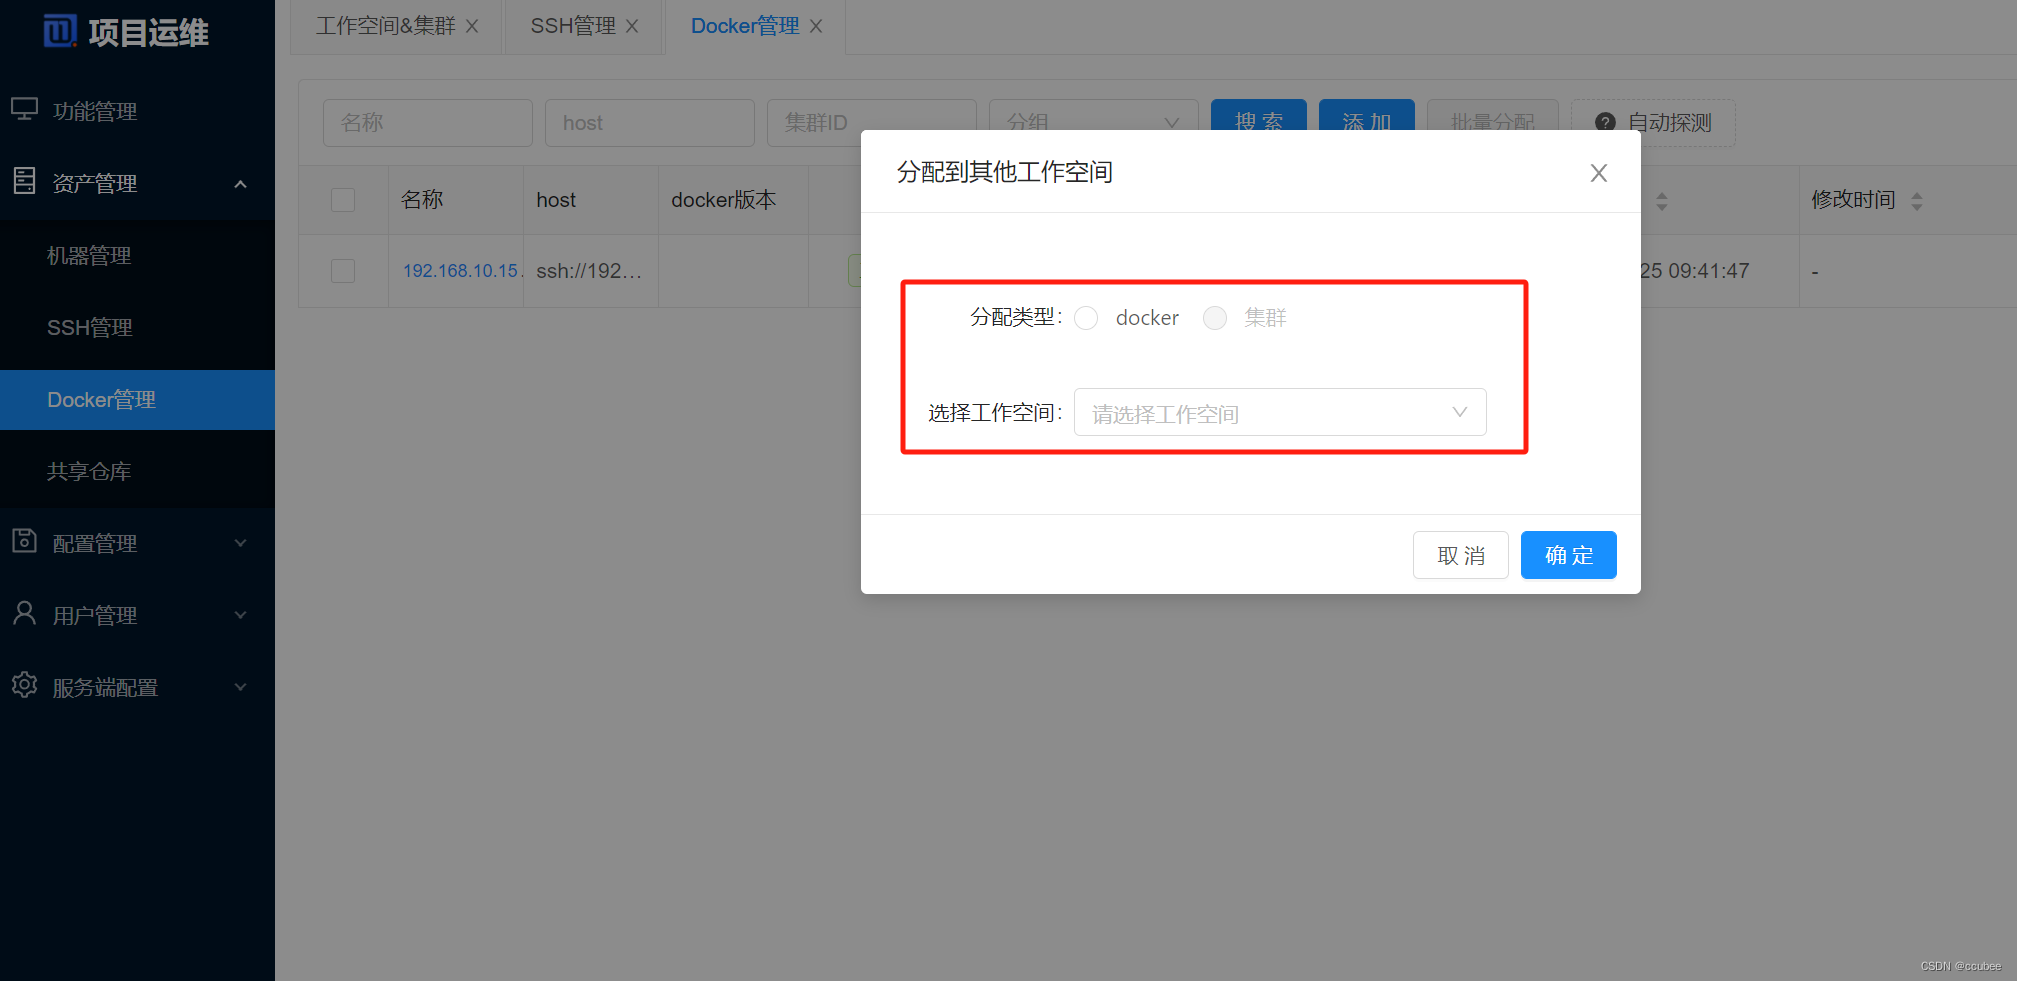Tick the table header select-all checkbox
The height and width of the screenshot is (981, 2017).
pos(343,200)
